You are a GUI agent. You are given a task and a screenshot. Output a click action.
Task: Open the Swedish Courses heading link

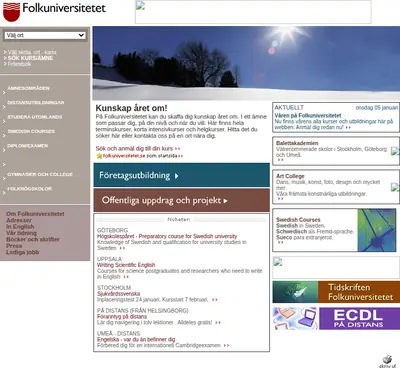[298, 220]
